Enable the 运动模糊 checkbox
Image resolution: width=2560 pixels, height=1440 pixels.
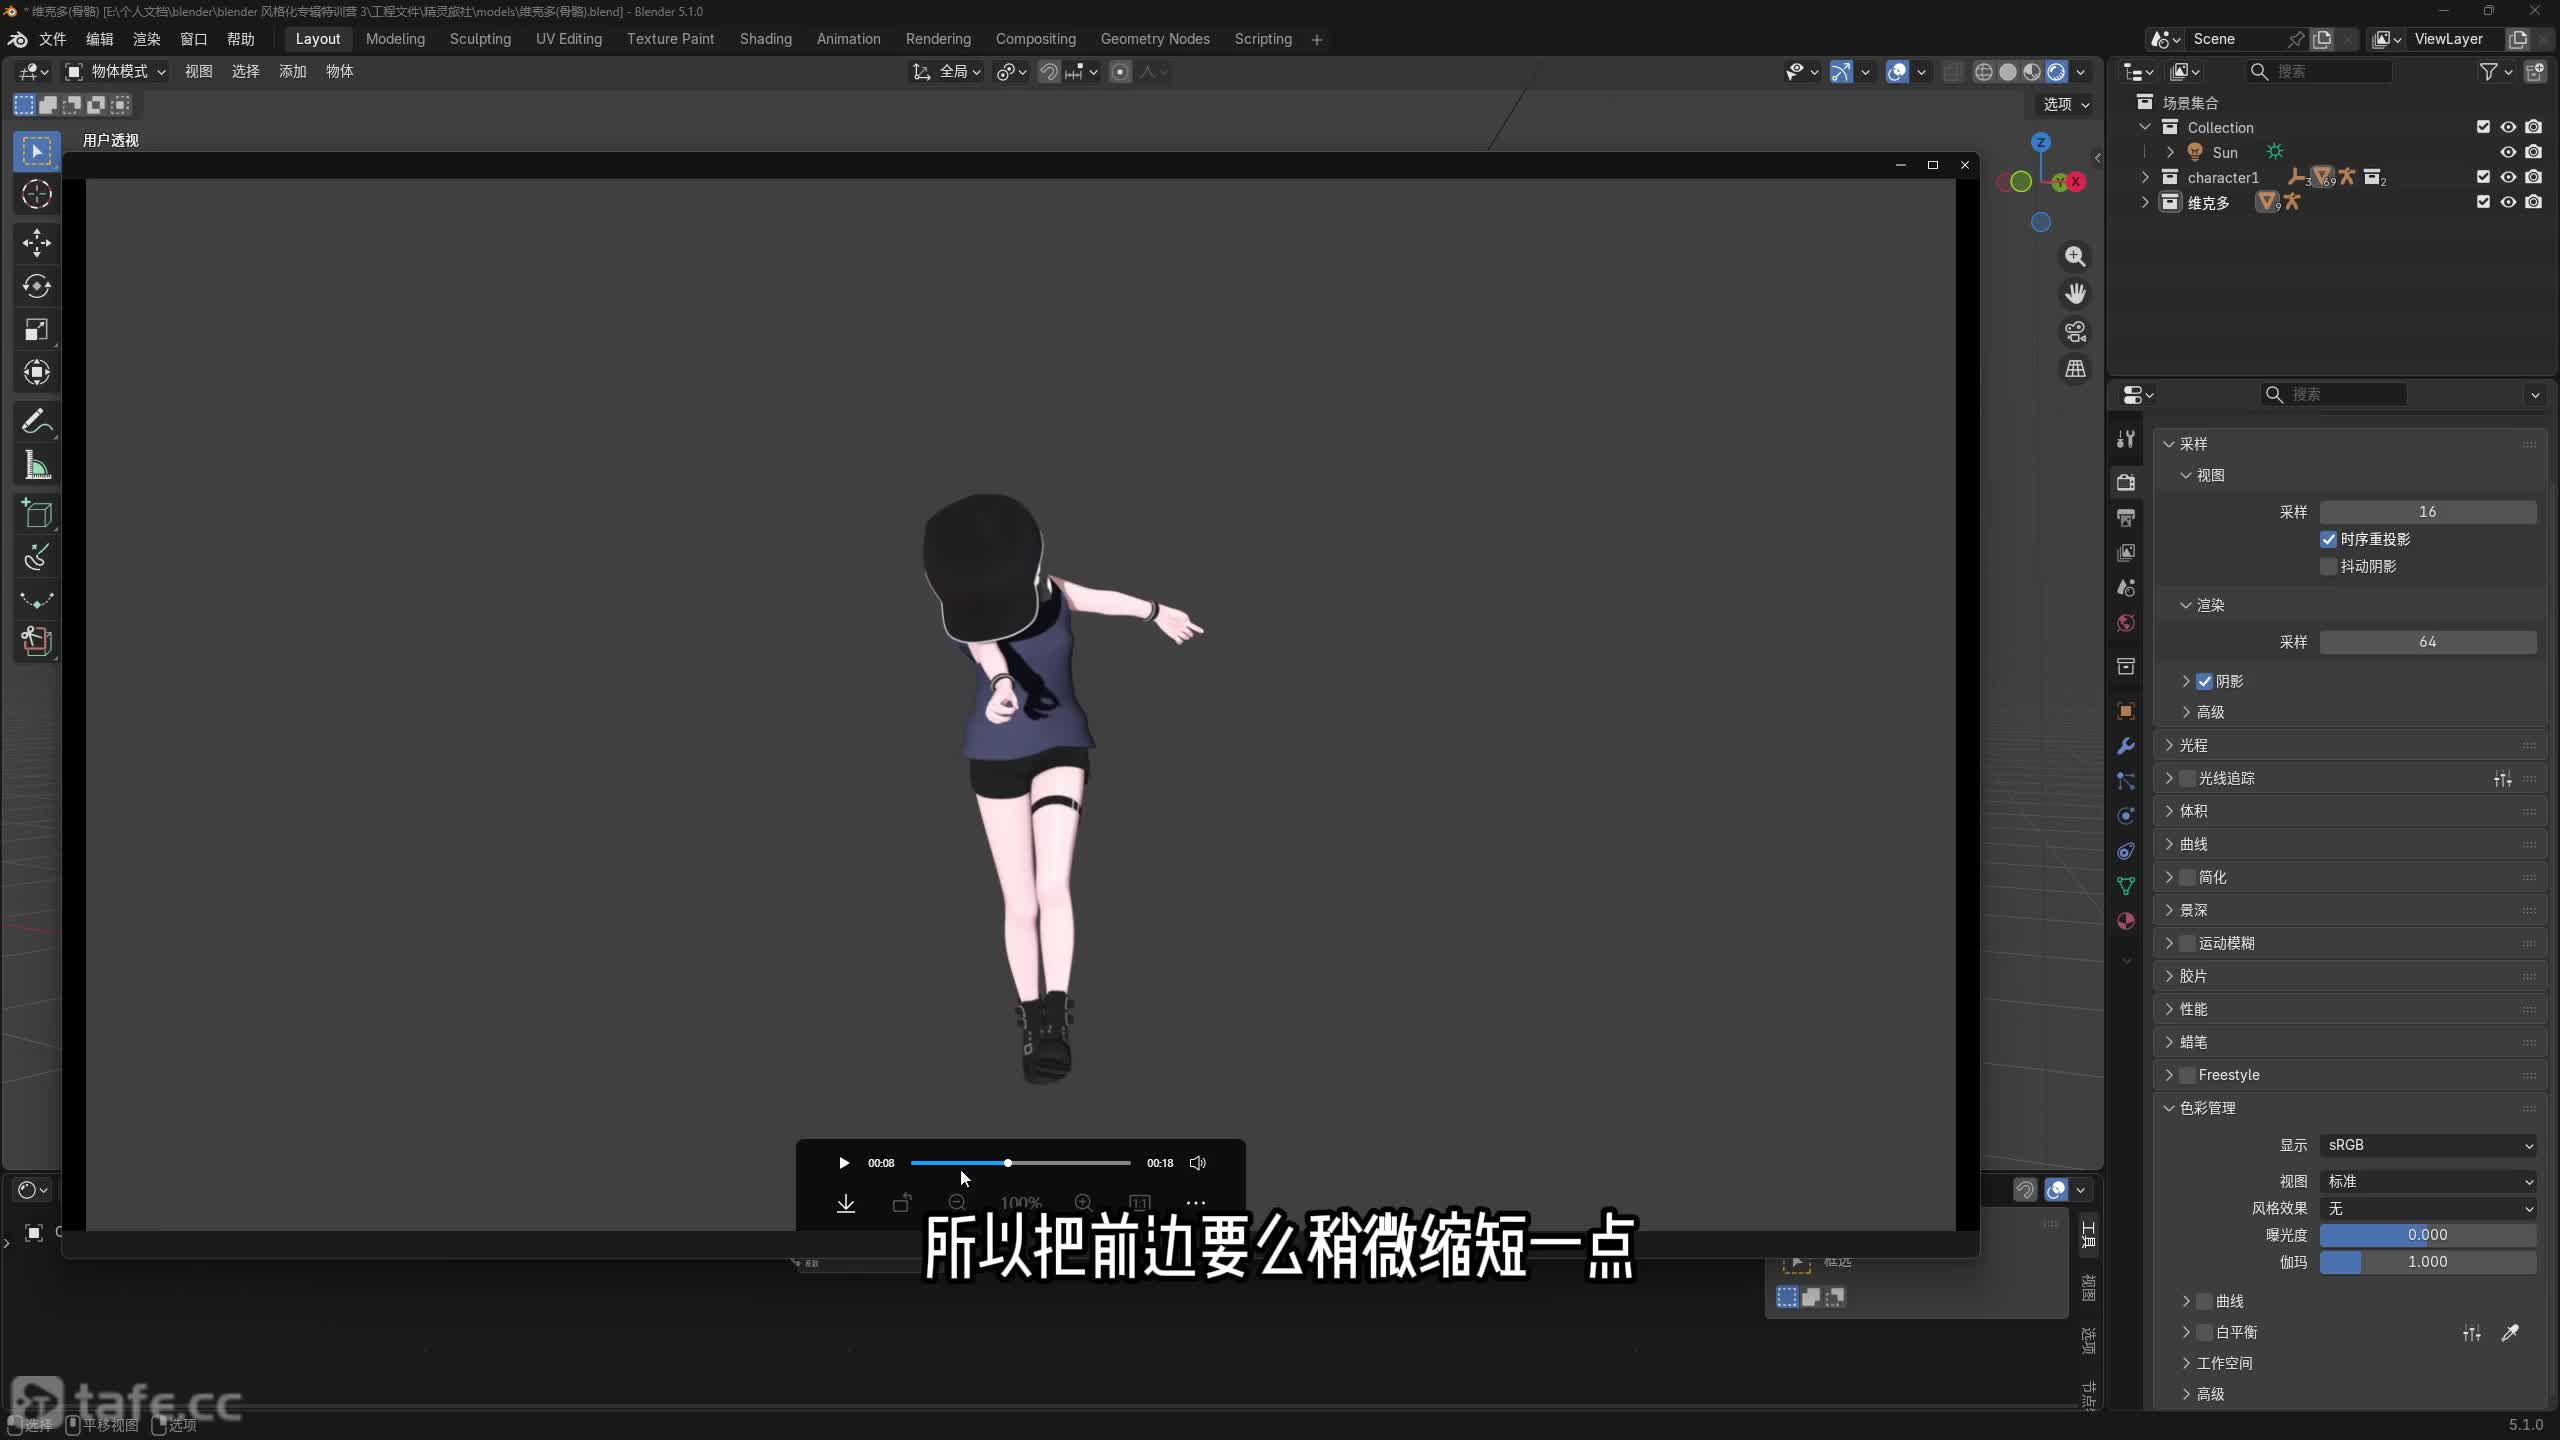[2187, 944]
